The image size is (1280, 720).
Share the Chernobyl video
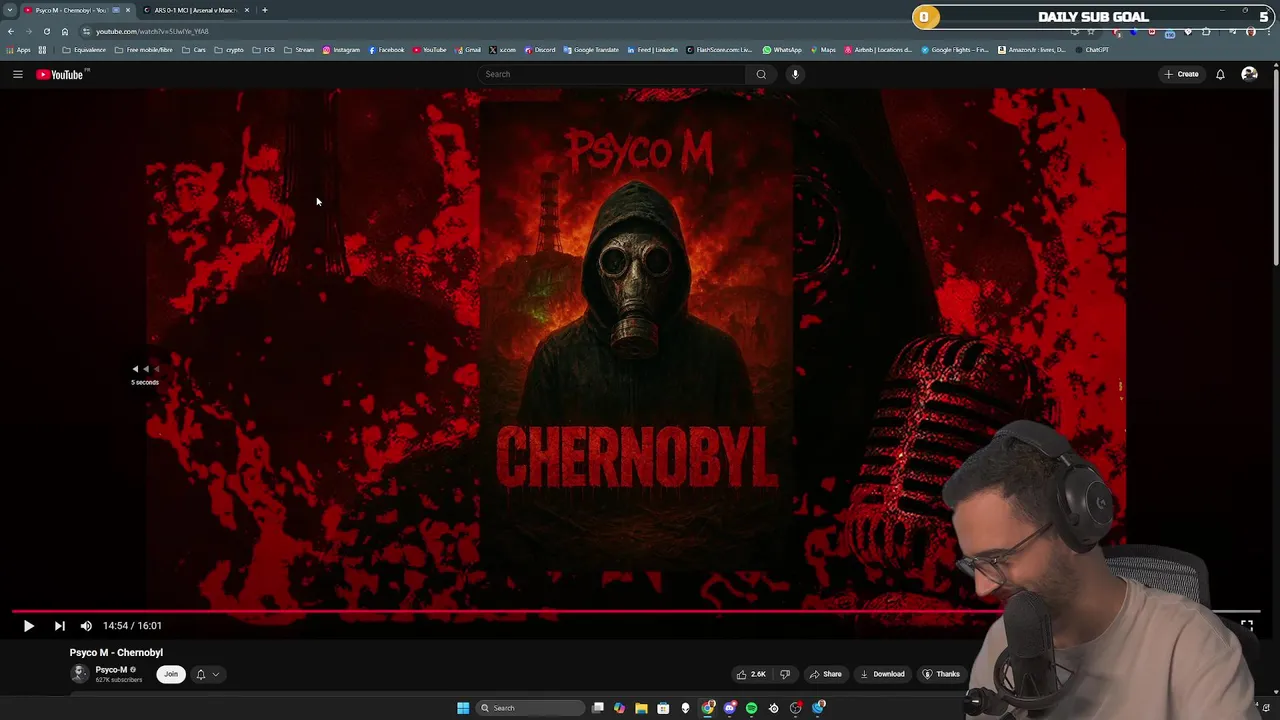click(825, 674)
